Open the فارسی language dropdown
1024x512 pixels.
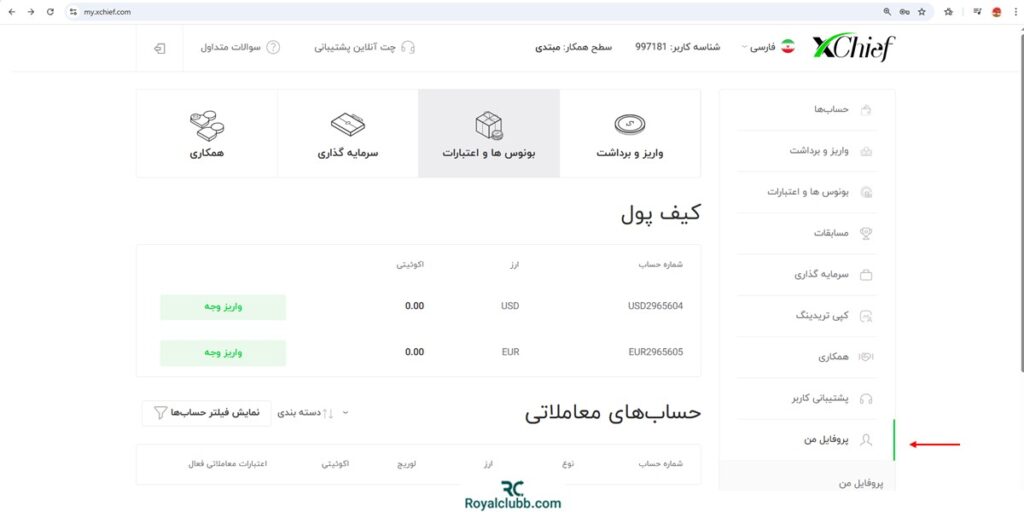pos(759,48)
